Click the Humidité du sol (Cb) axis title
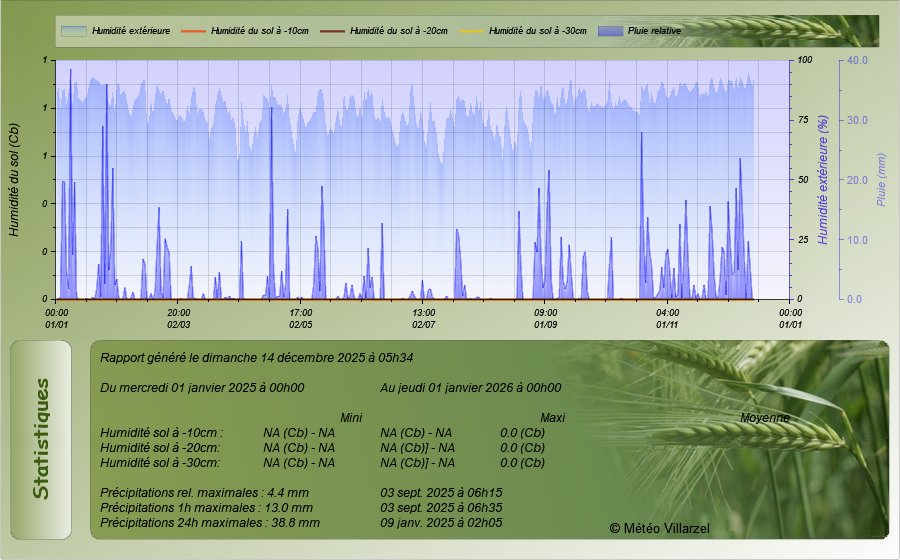The height and width of the screenshot is (560, 900). tap(14, 178)
